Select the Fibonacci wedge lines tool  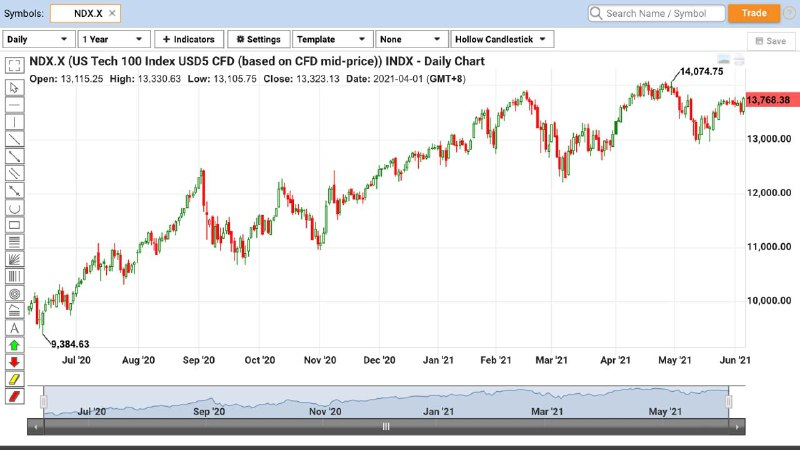point(14,311)
